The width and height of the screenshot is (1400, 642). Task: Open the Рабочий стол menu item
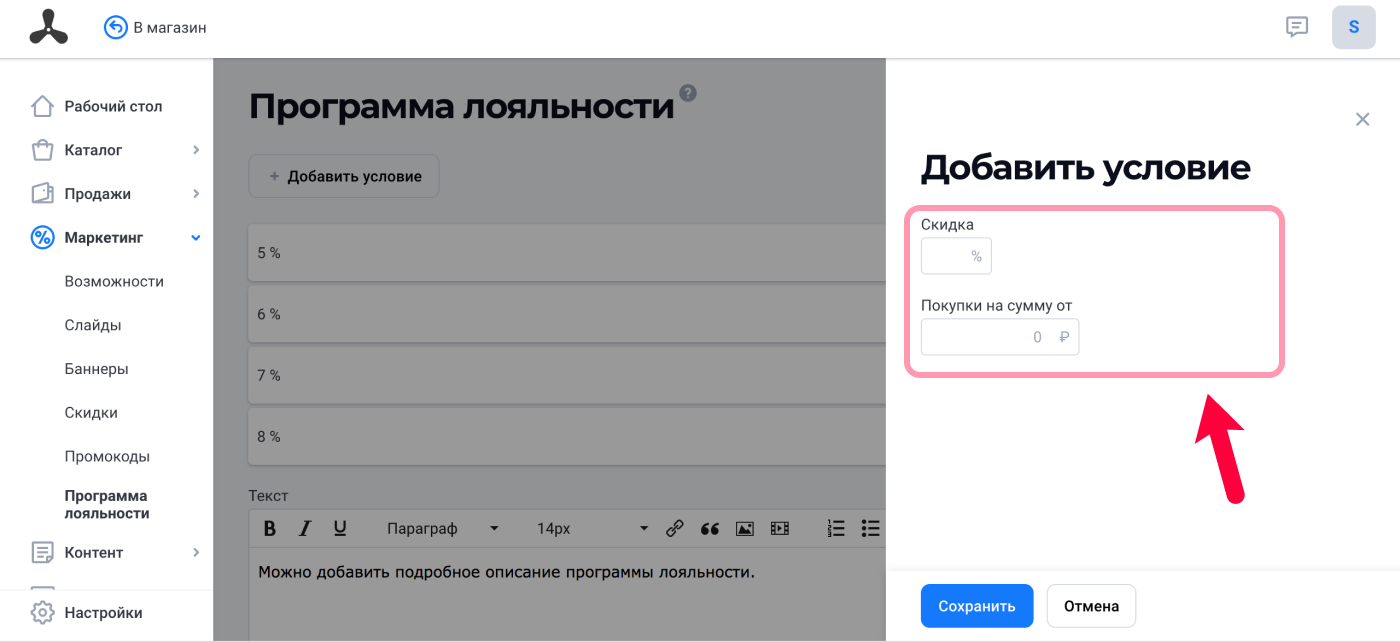113,106
